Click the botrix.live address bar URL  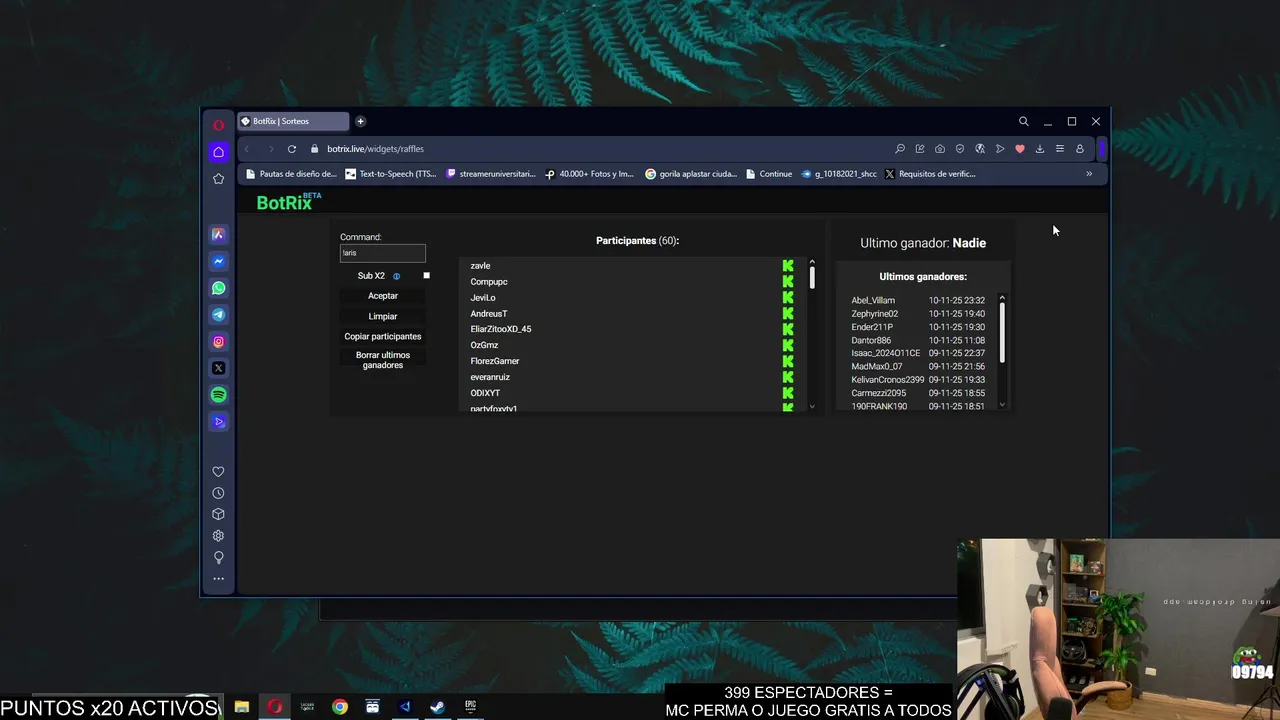click(x=375, y=149)
